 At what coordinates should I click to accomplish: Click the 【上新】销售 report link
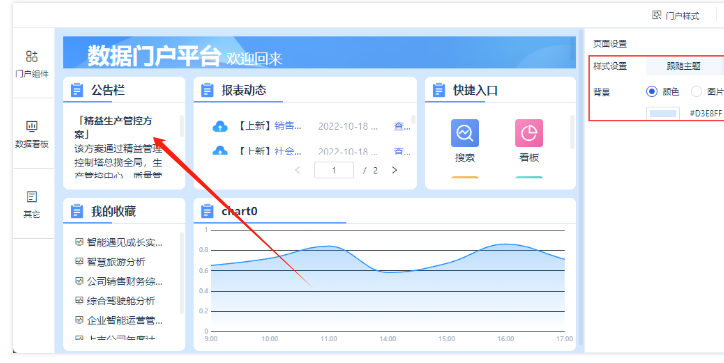(x=270, y=126)
